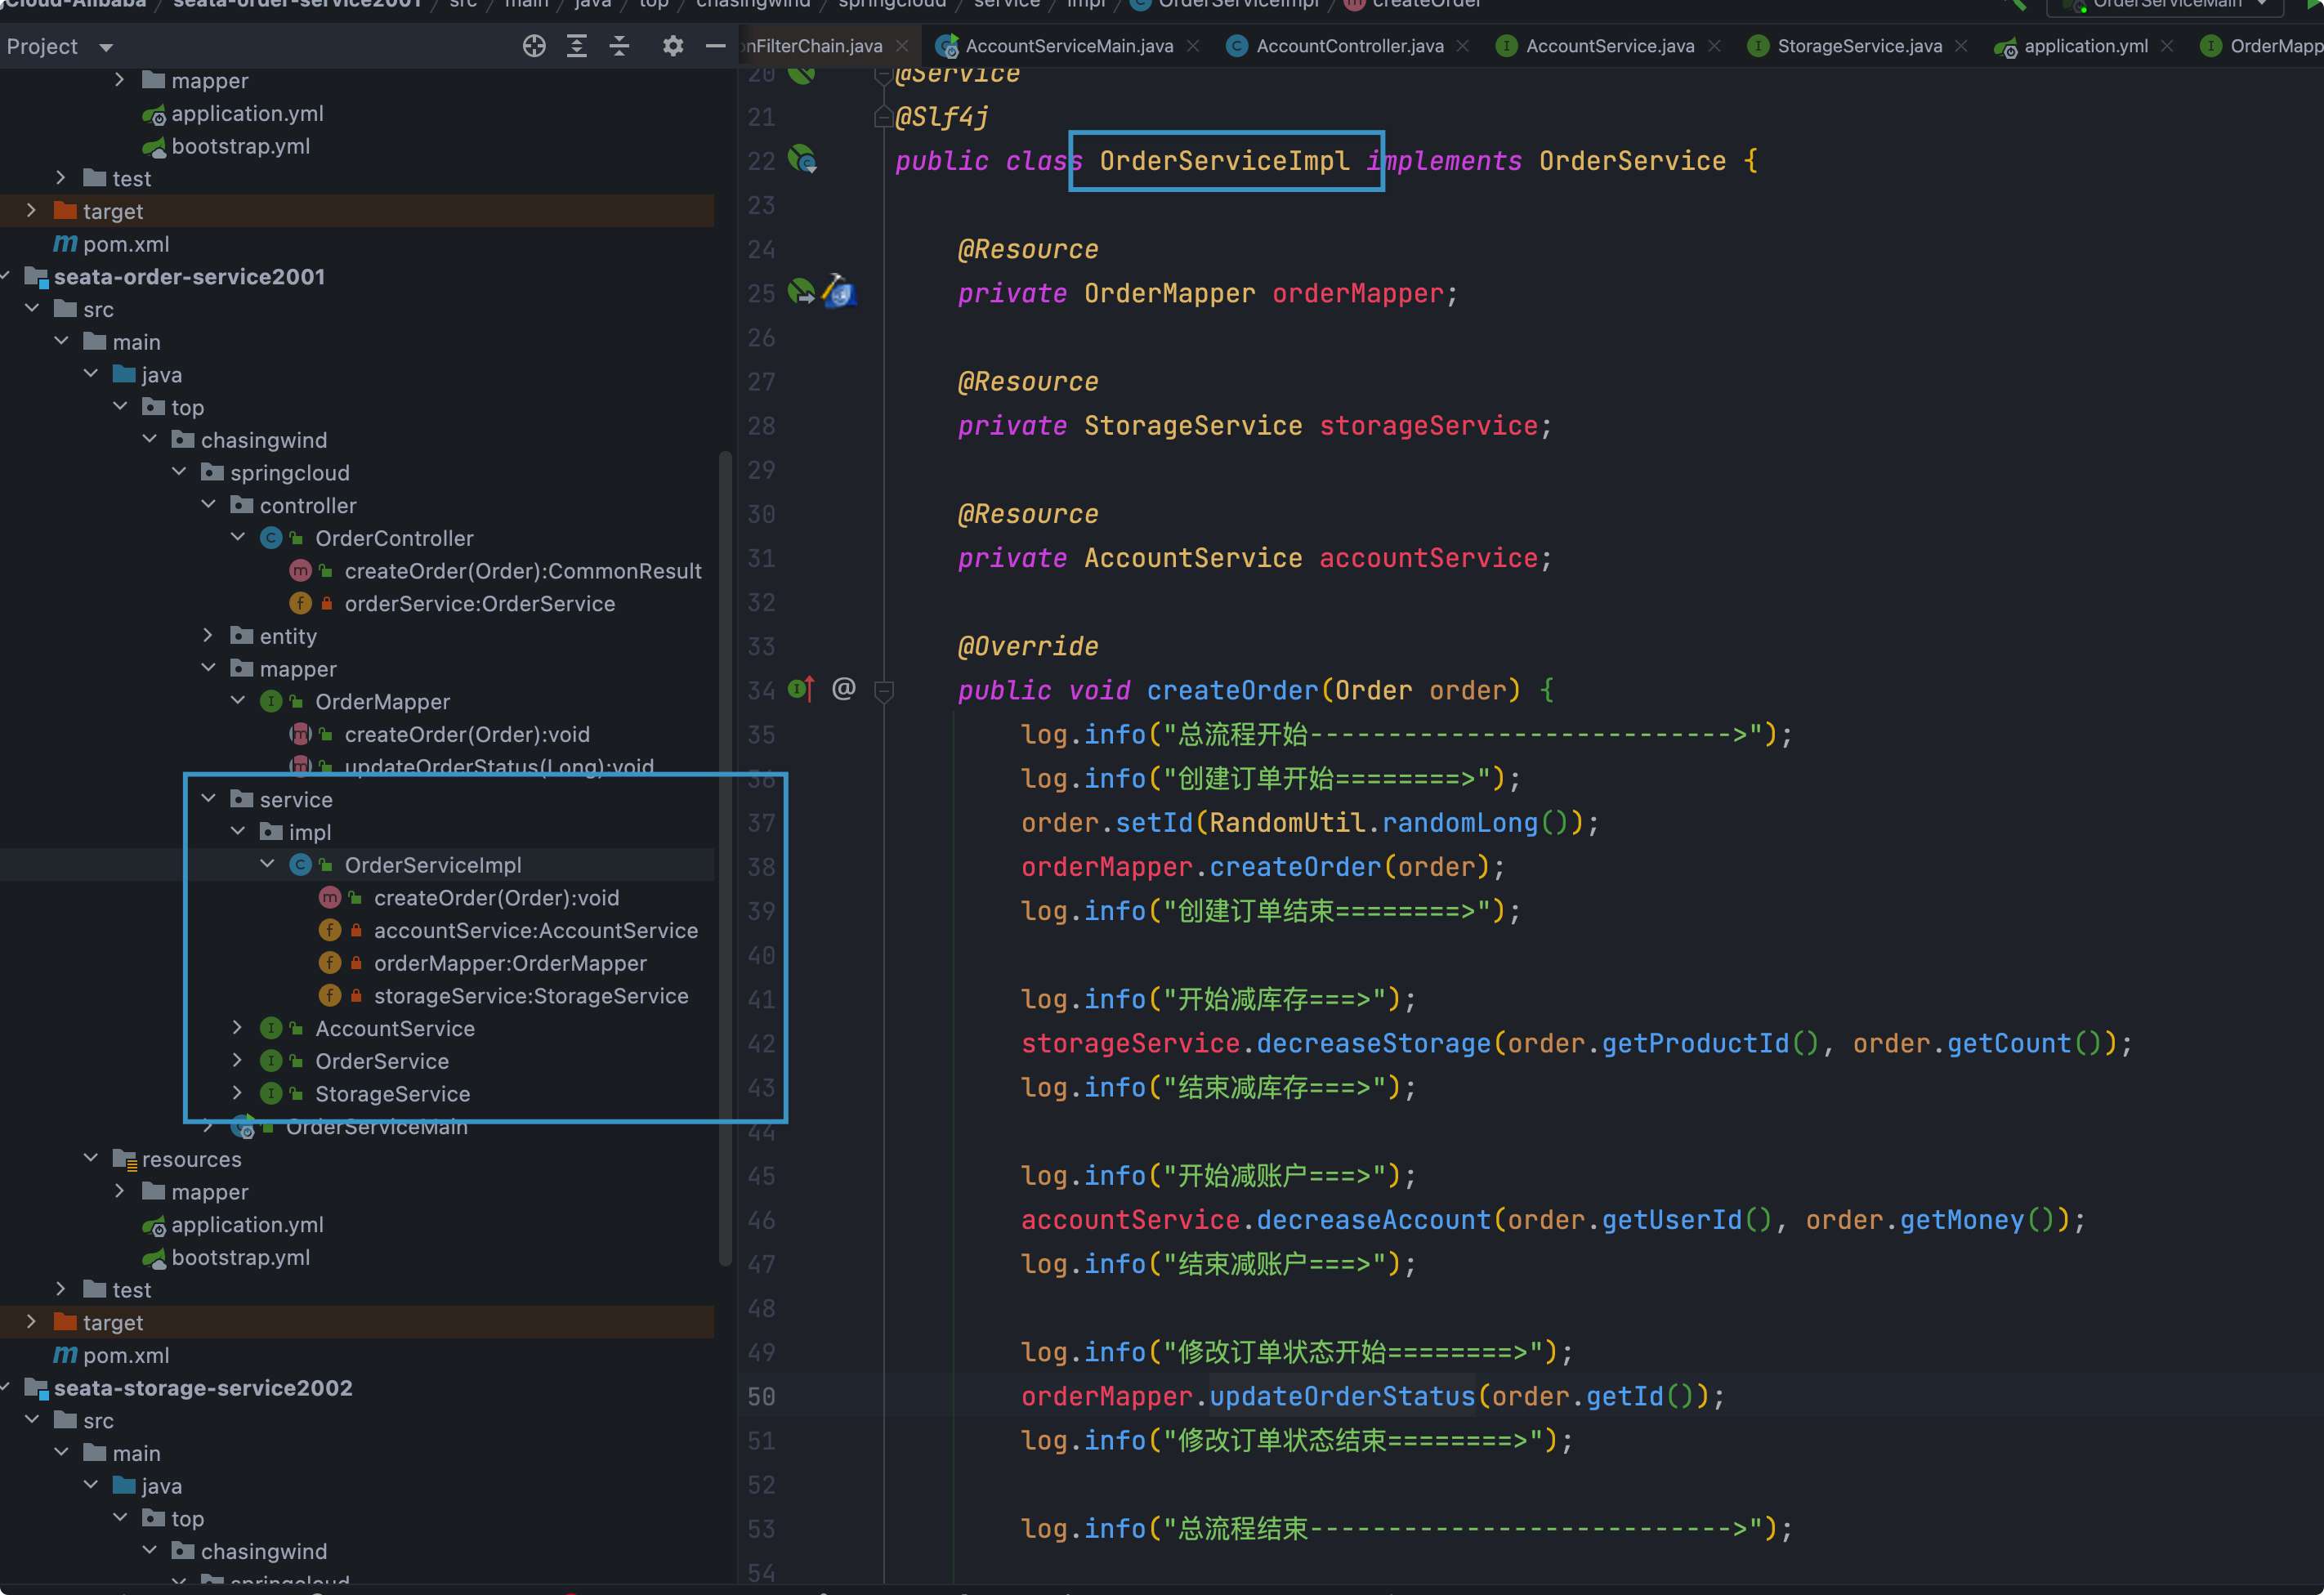Switch to the StorageService.java tab

coord(1858,46)
